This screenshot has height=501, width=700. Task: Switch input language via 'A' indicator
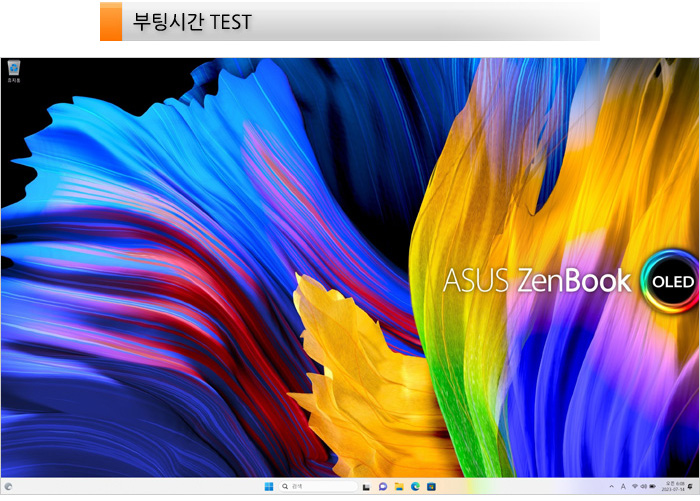pos(623,487)
